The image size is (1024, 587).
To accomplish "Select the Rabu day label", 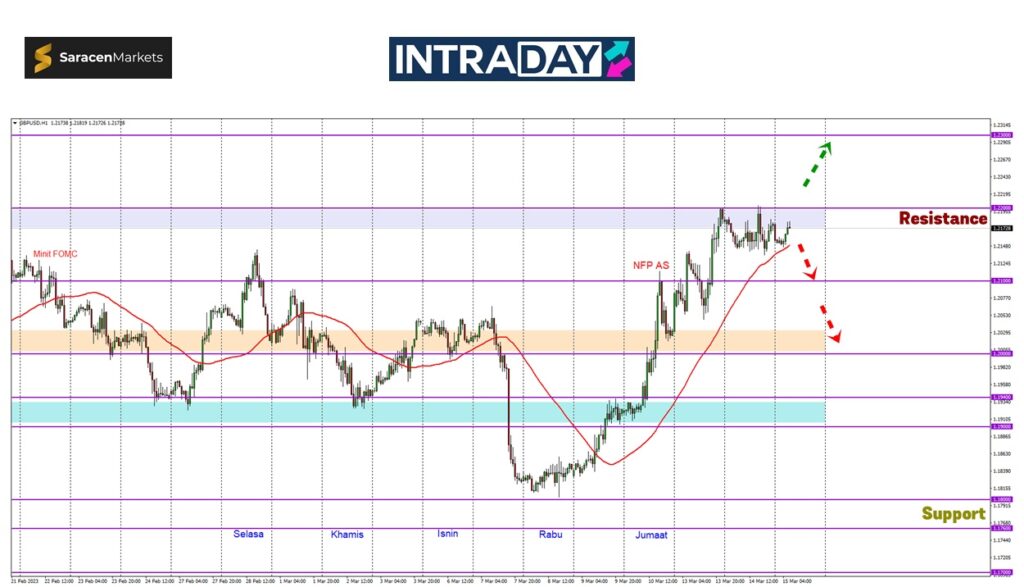I will click(x=551, y=535).
